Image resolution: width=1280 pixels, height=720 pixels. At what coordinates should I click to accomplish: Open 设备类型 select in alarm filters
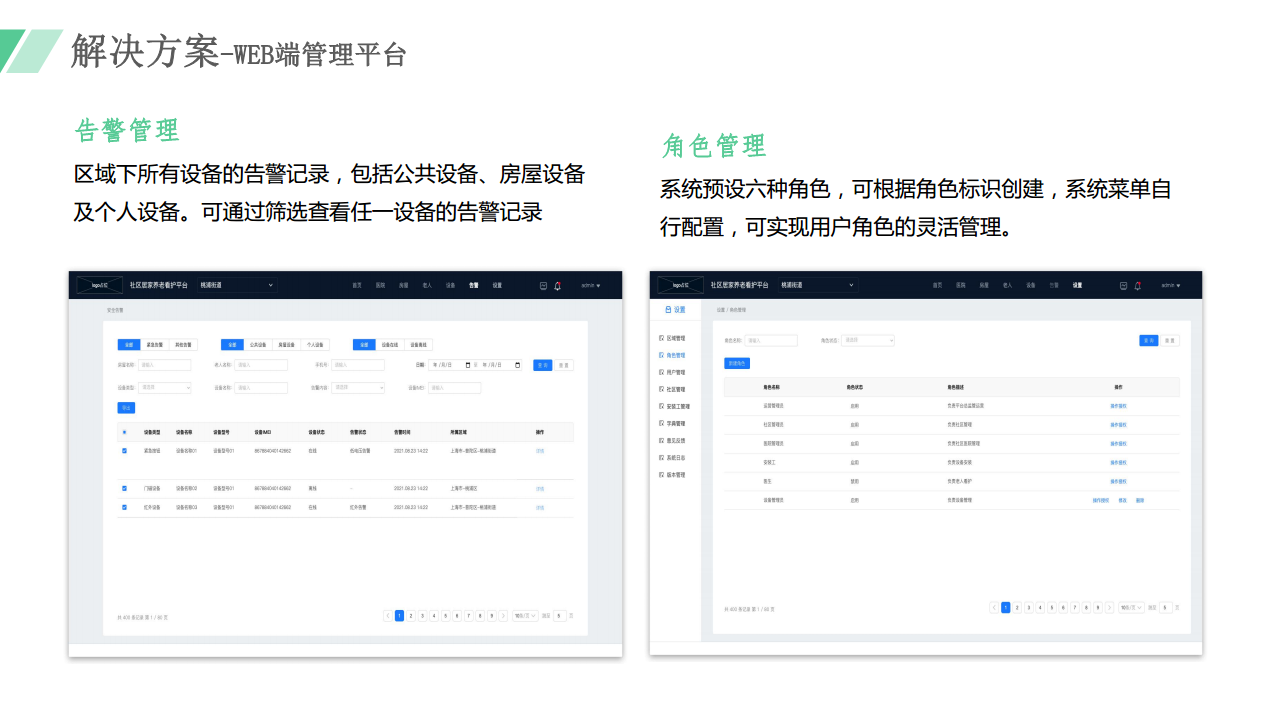click(x=165, y=387)
